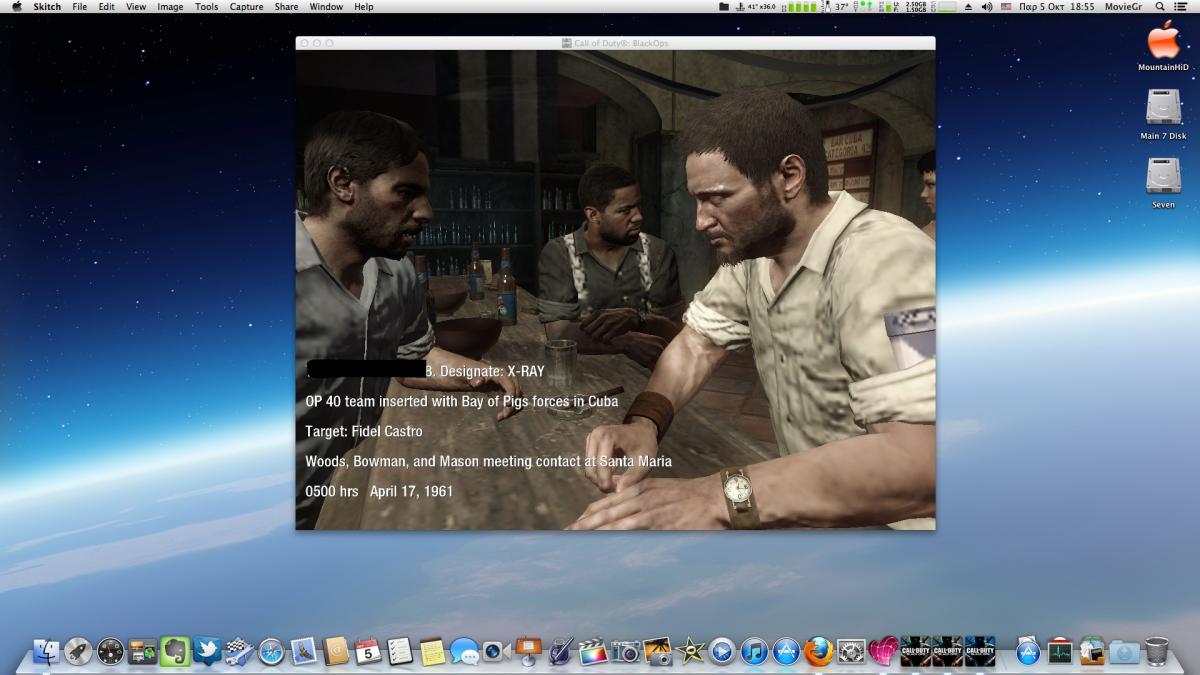The width and height of the screenshot is (1200, 675).
Task: Open Keynote podium icon in dock
Action: (529, 652)
